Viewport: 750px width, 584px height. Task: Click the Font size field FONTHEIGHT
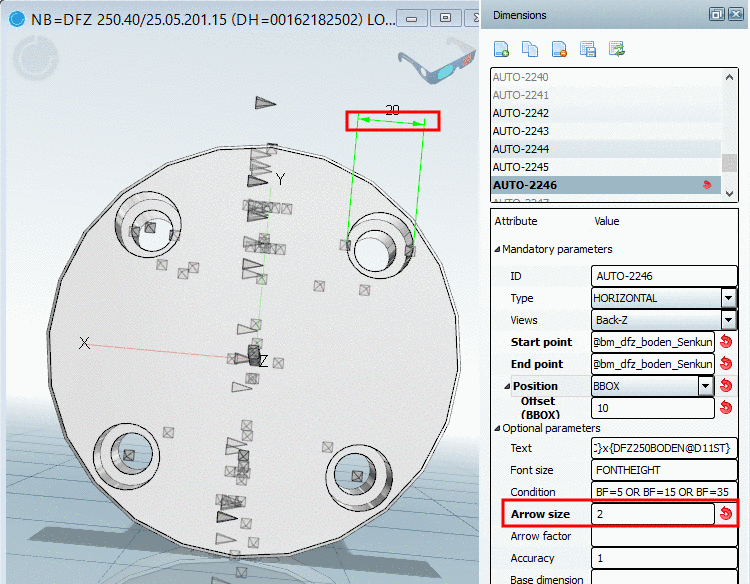(664, 470)
